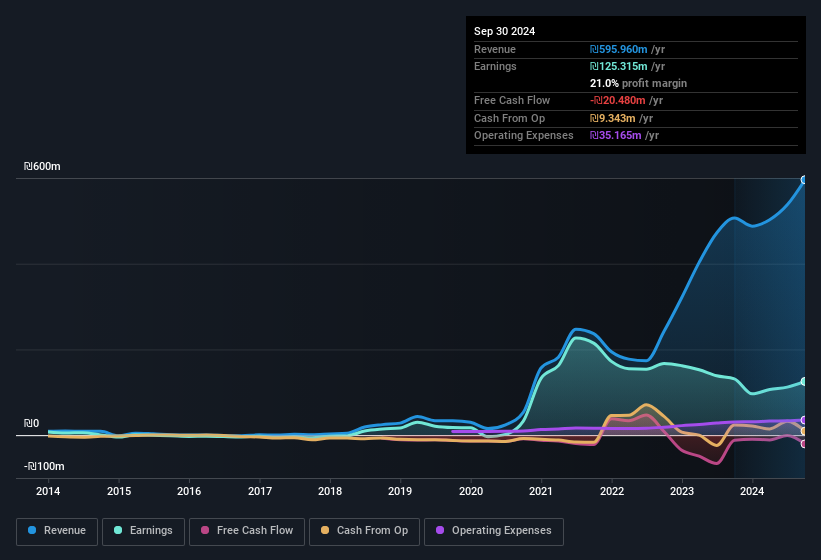Click the ₪0 y-axis label
821x560 pixels.
pyautogui.click(x=31, y=423)
